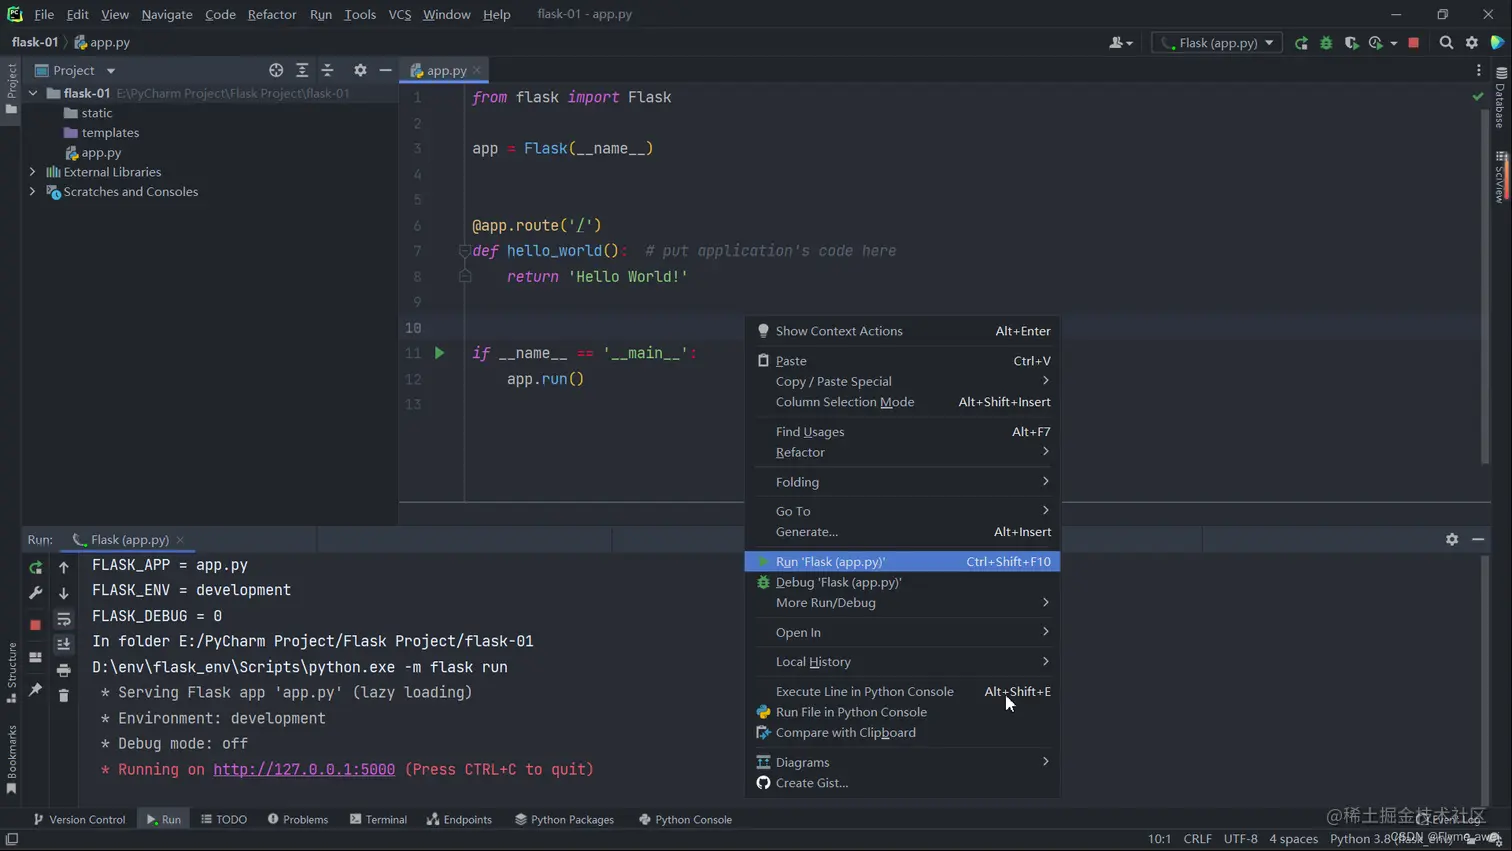Open Diagrams submenu in context menu
1512x851 pixels.
[x=902, y=762]
